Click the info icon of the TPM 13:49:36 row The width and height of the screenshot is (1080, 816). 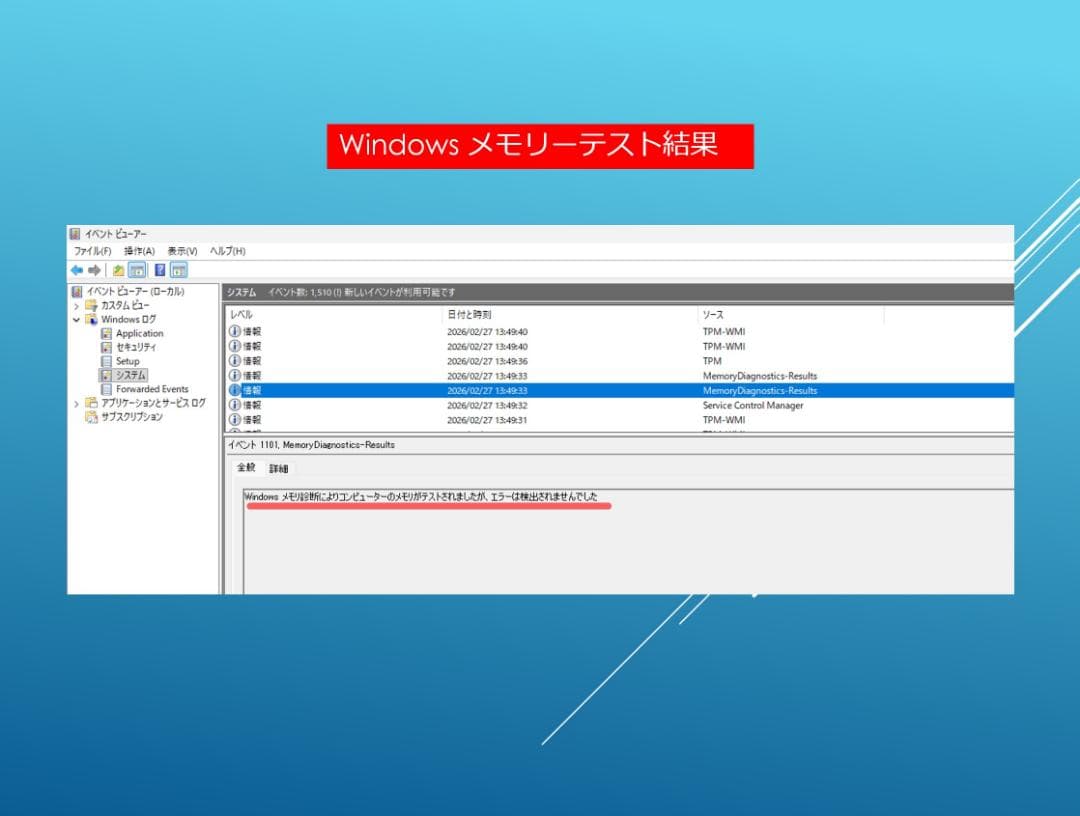point(235,361)
